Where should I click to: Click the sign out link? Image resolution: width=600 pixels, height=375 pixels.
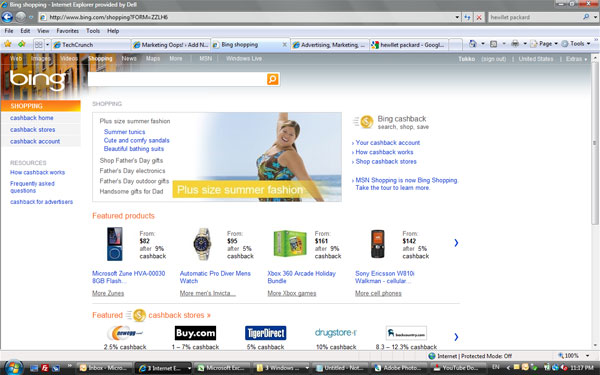coord(494,59)
